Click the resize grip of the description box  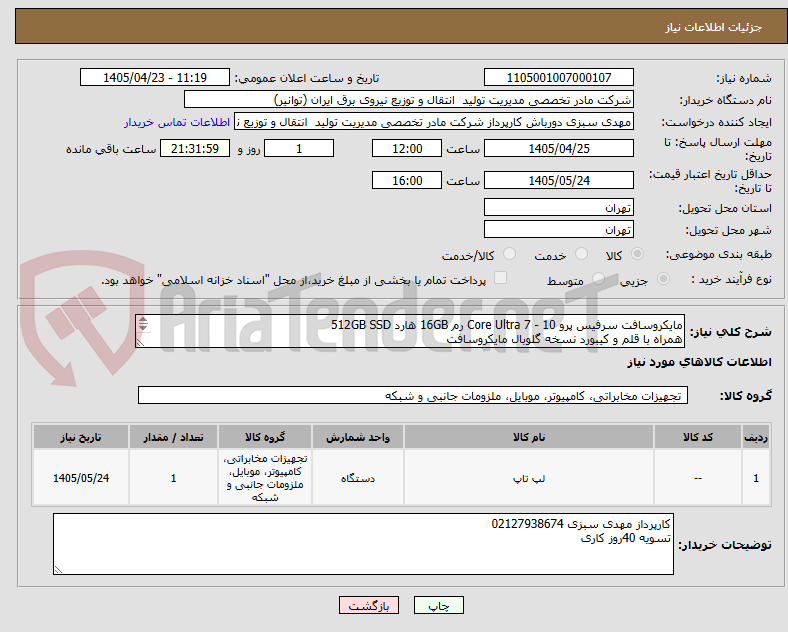(141, 343)
